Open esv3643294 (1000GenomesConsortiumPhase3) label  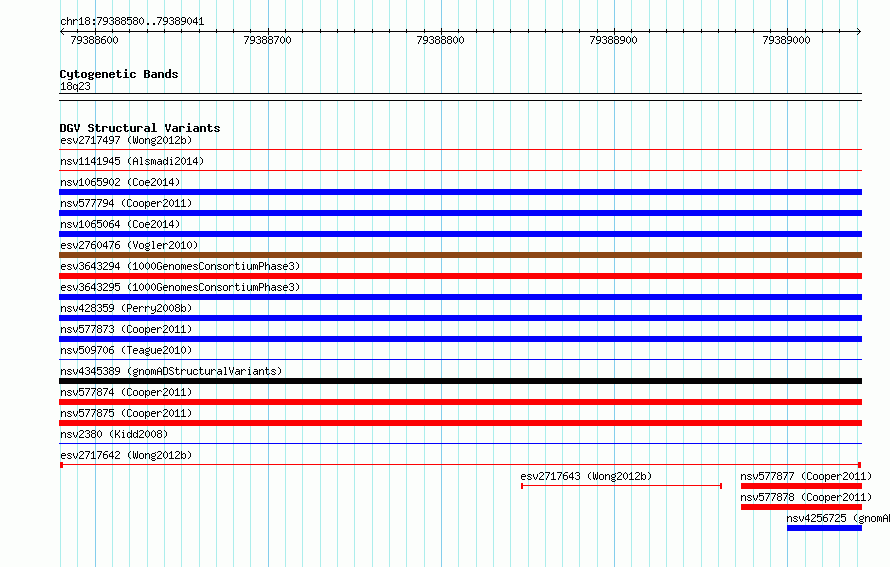click(180, 266)
